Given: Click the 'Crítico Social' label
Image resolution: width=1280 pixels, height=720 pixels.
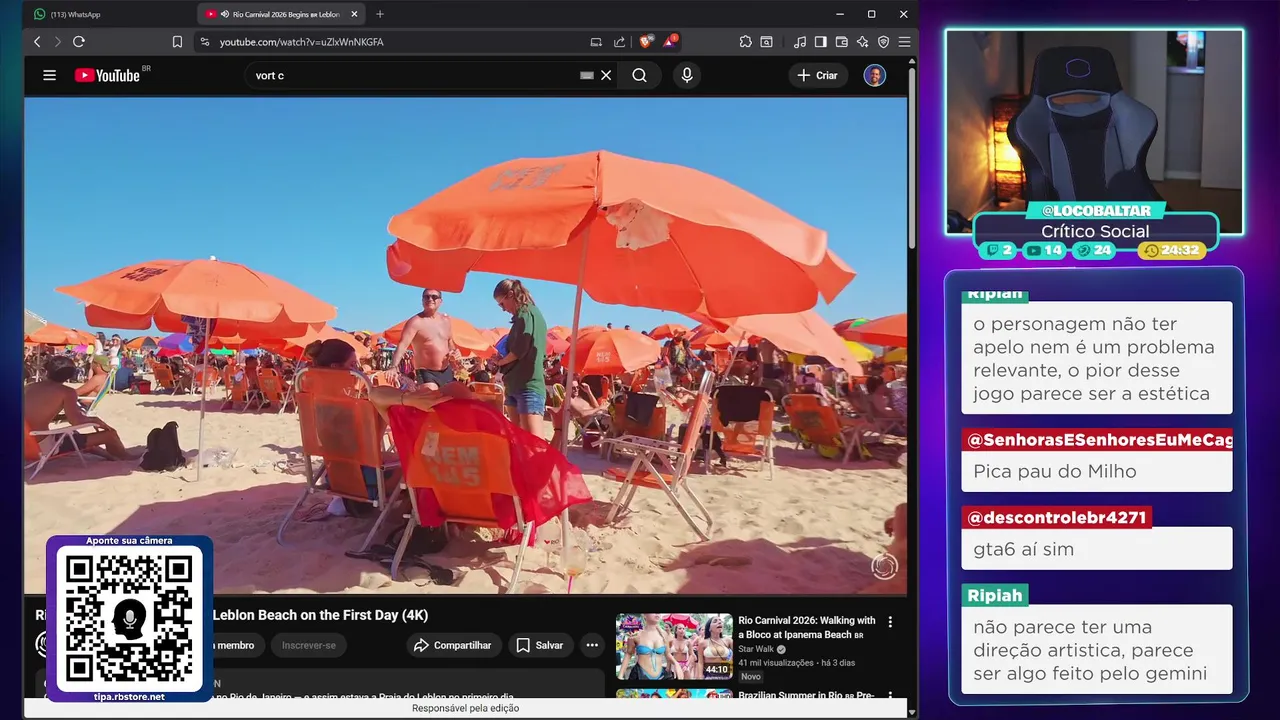Looking at the screenshot, I should pos(1095,231).
